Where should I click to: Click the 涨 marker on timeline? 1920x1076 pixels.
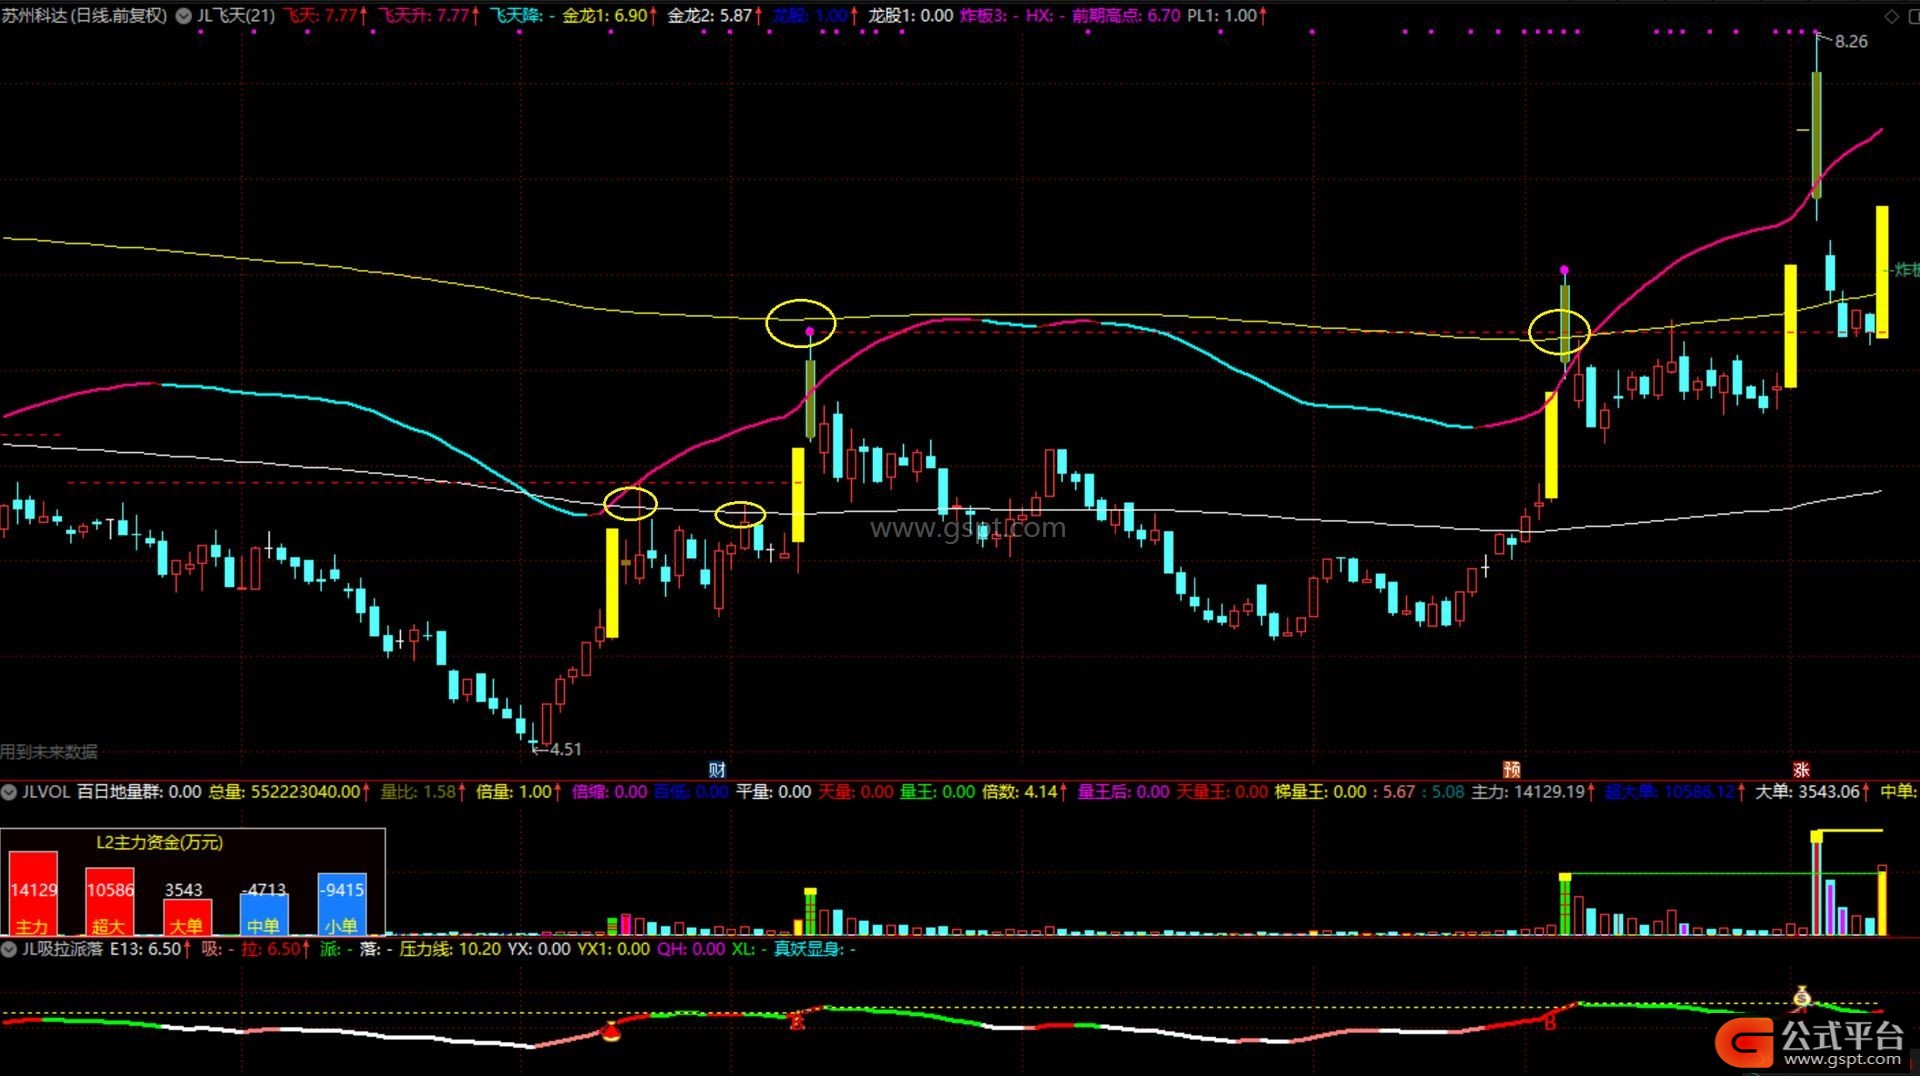tap(1801, 769)
